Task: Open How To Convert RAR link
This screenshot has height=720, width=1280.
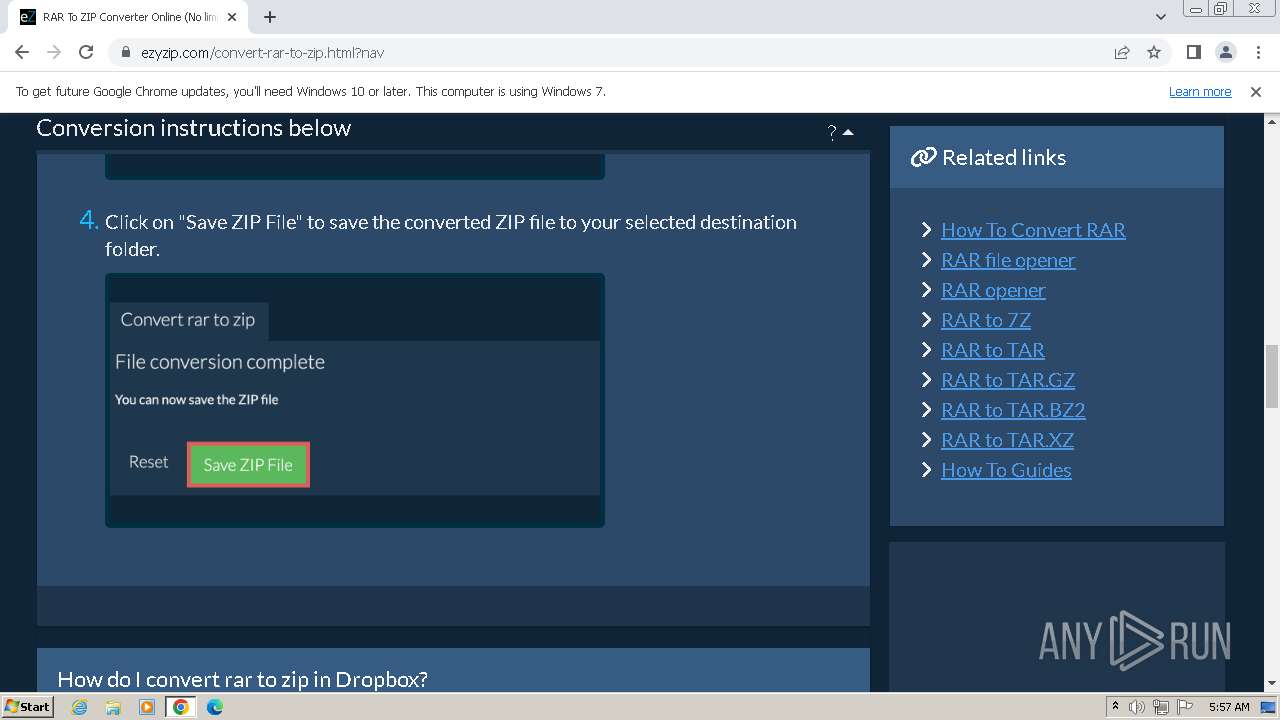Action: [x=1033, y=230]
